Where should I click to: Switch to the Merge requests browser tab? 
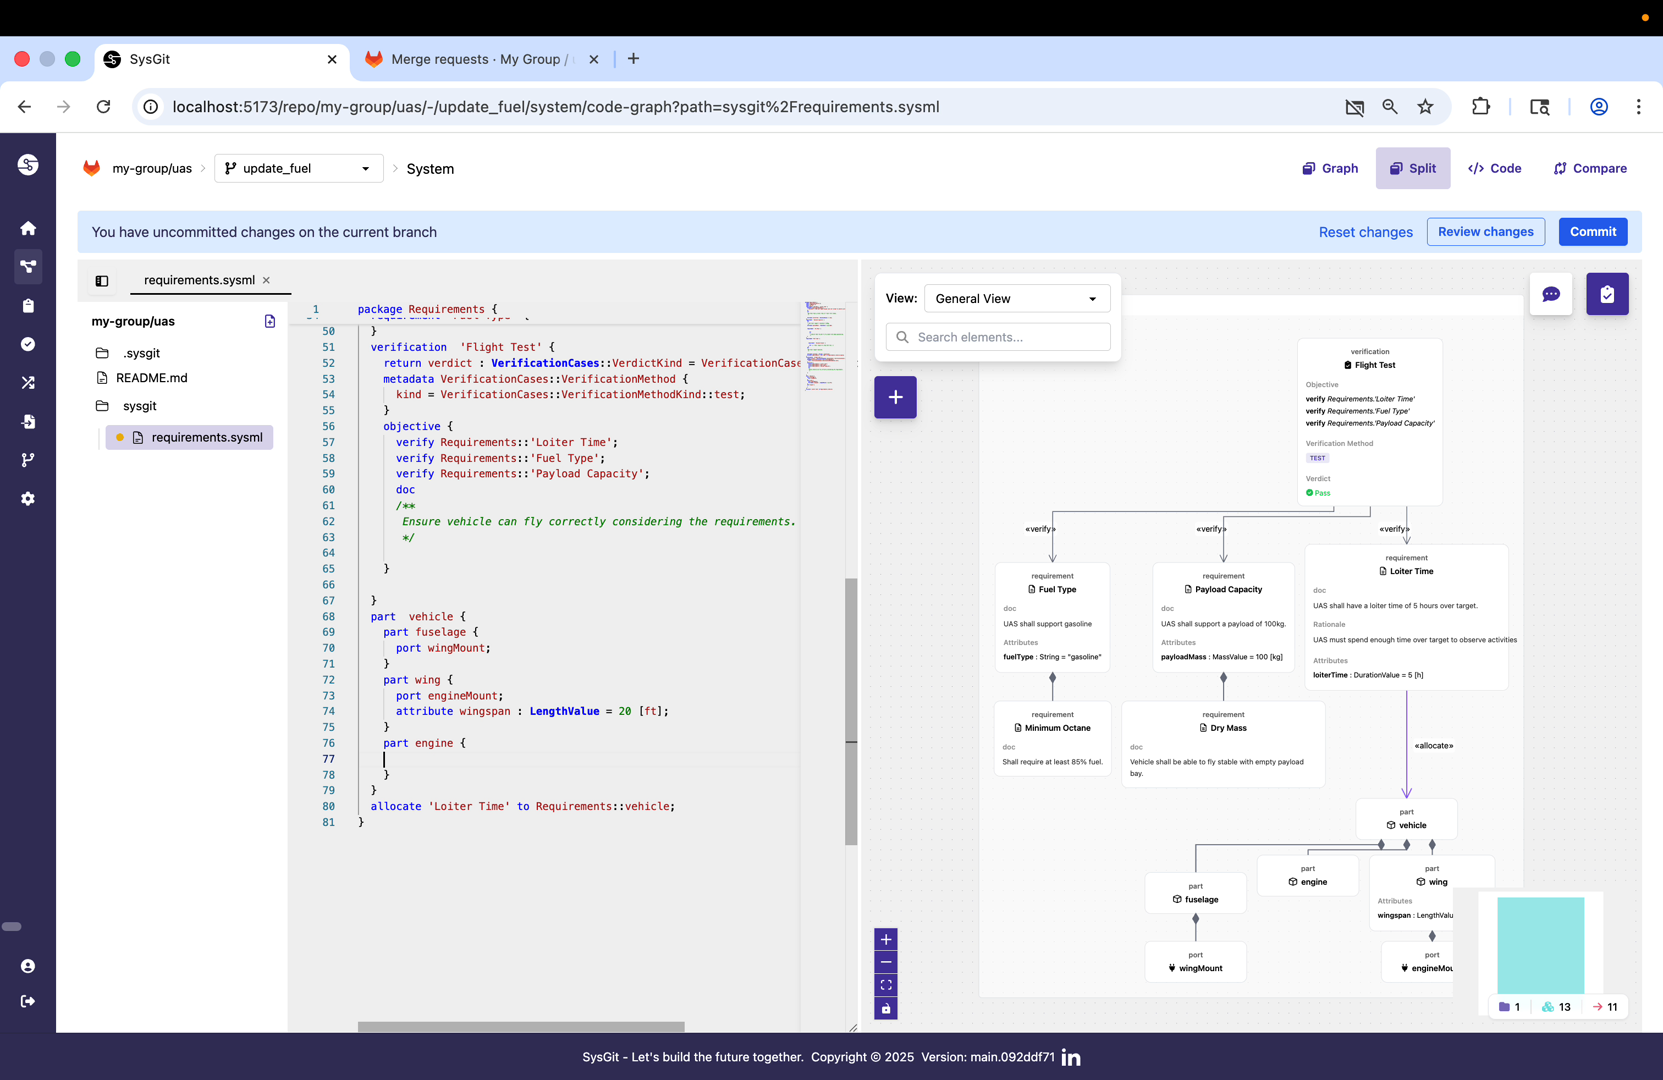tap(470, 59)
